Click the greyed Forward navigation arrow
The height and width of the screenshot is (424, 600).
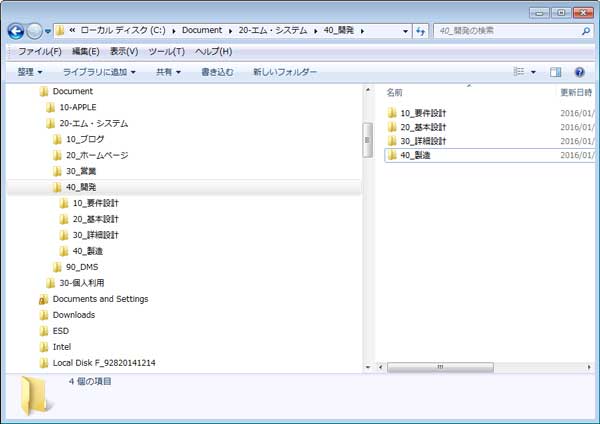(x=34, y=31)
